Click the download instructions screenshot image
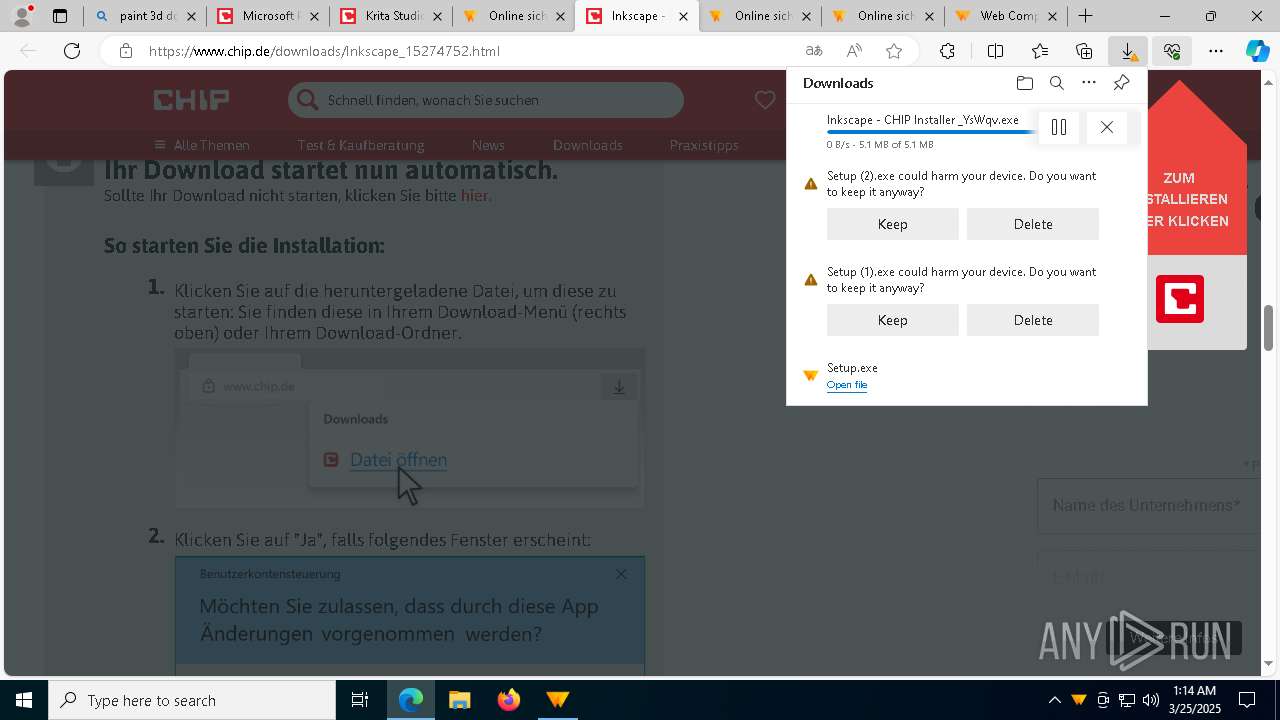 point(410,428)
